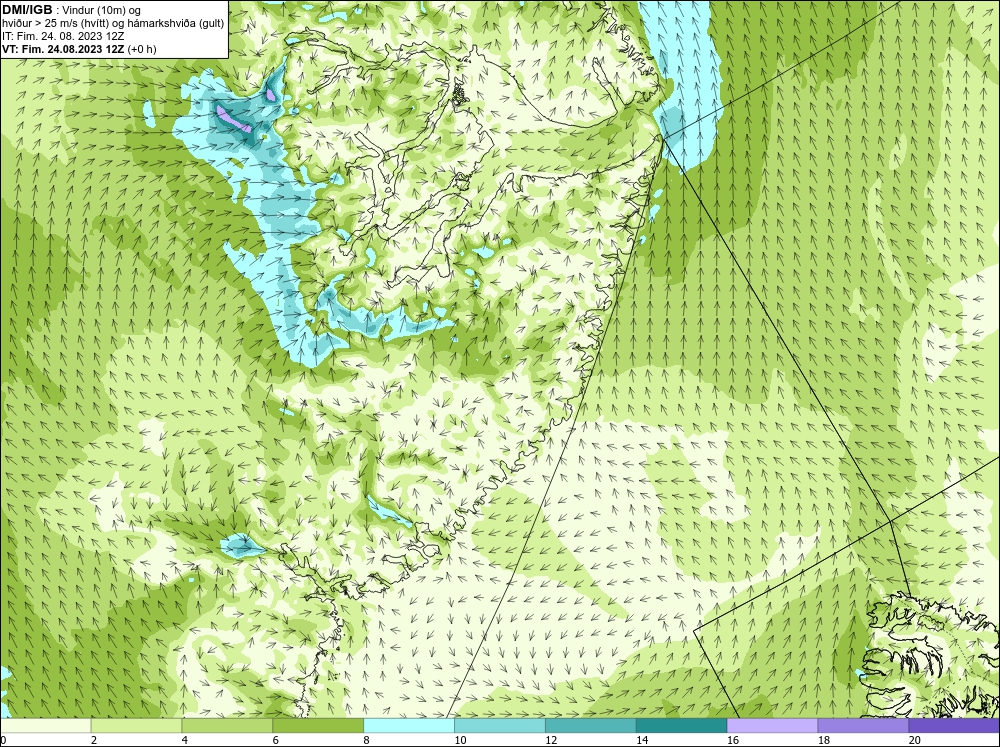This screenshot has height=747, width=1000.
Task: Click the scale label "0"
Action: 3,740
